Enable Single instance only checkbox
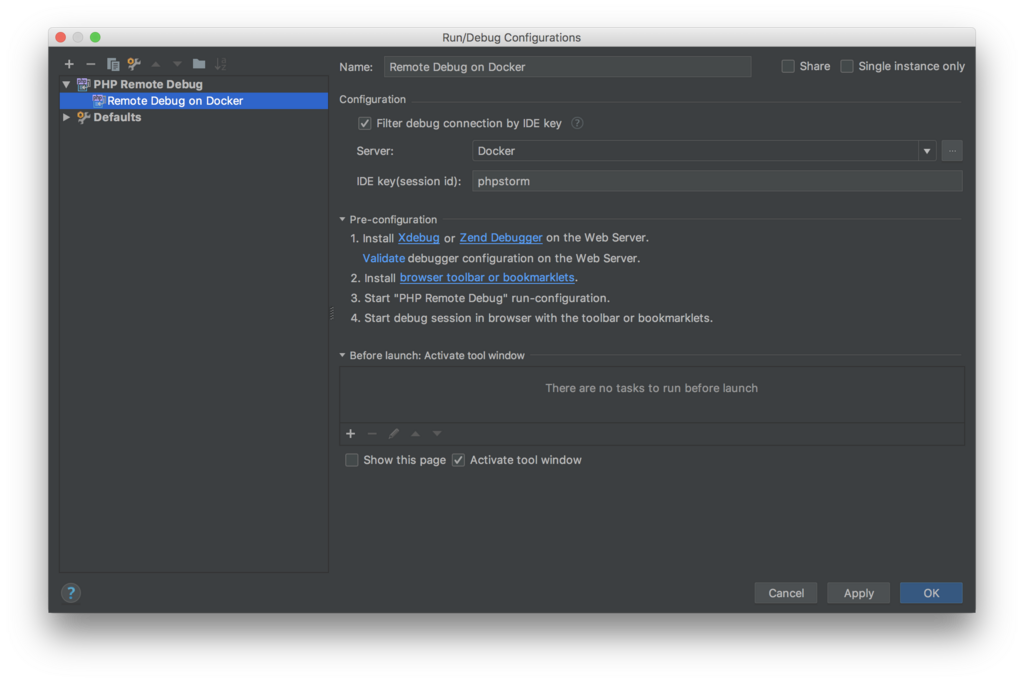 coord(847,67)
